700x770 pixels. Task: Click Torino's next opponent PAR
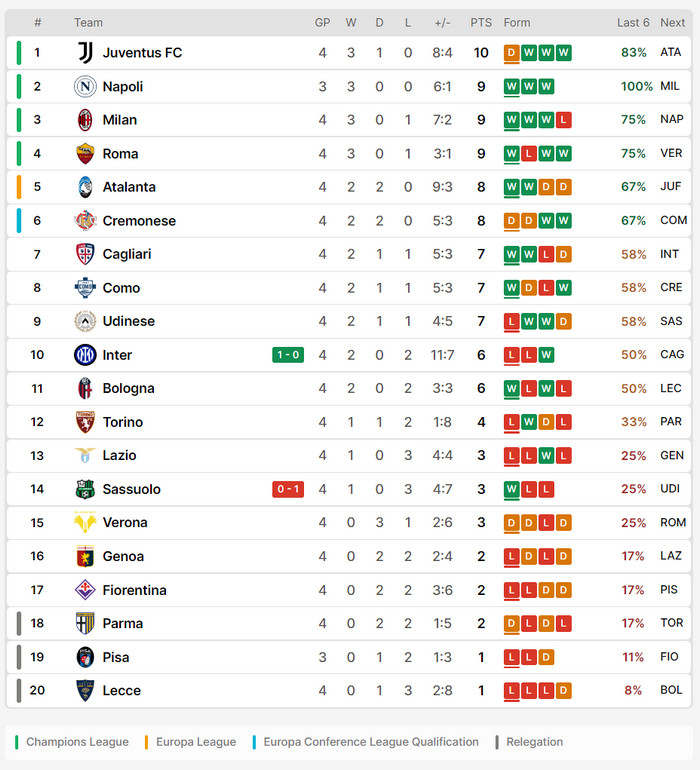coord(671,422)
